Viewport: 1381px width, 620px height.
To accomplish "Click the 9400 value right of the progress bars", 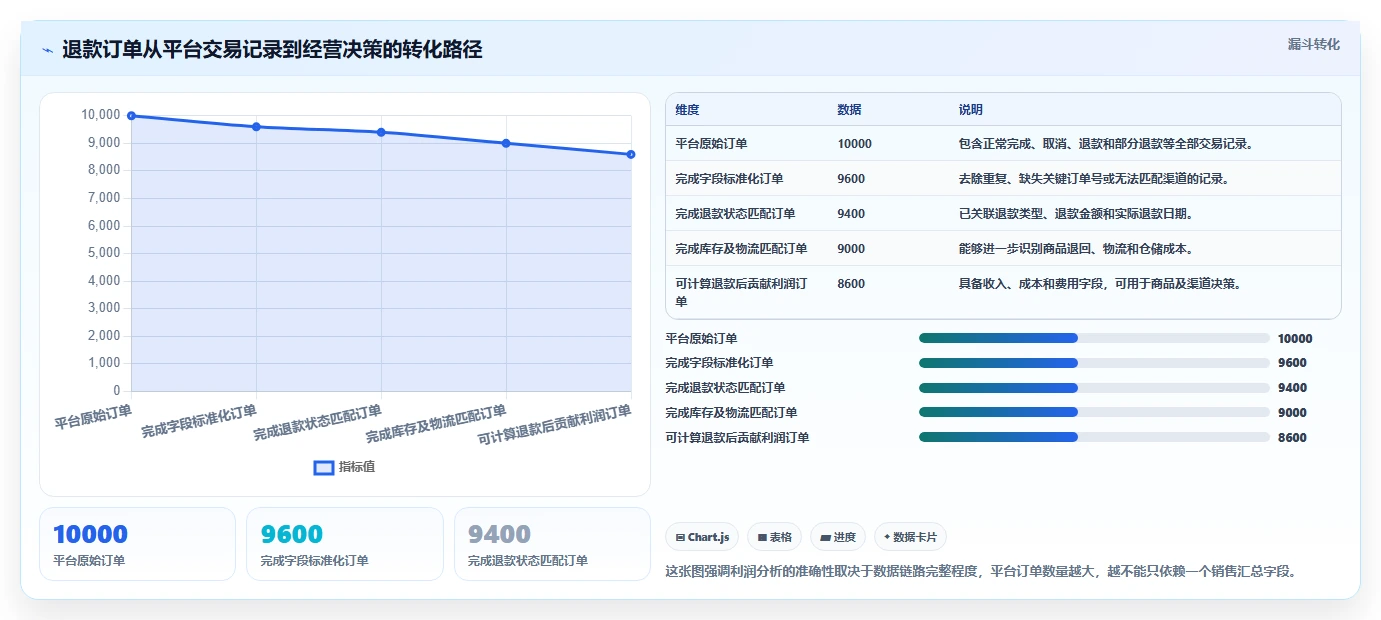I will click(1292, 388).
